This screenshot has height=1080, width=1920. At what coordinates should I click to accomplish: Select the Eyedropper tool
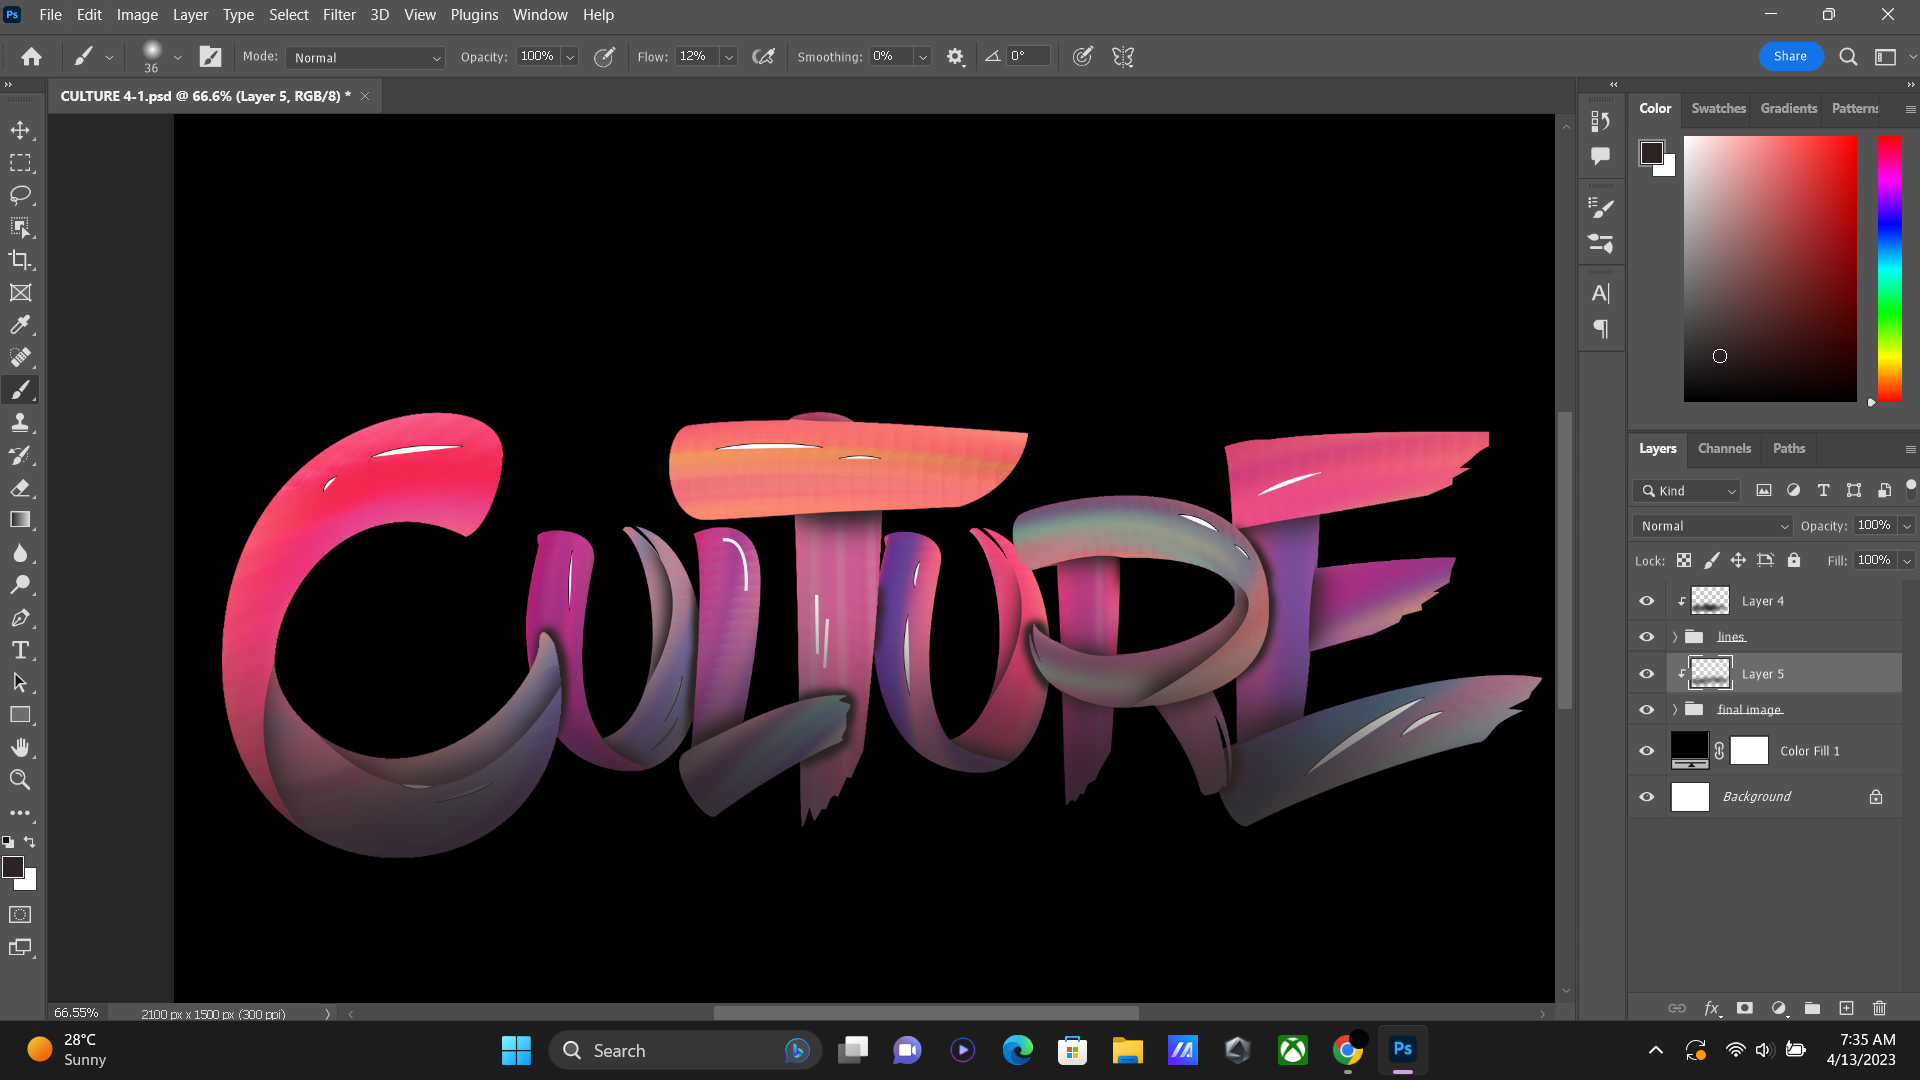[20, 325]
